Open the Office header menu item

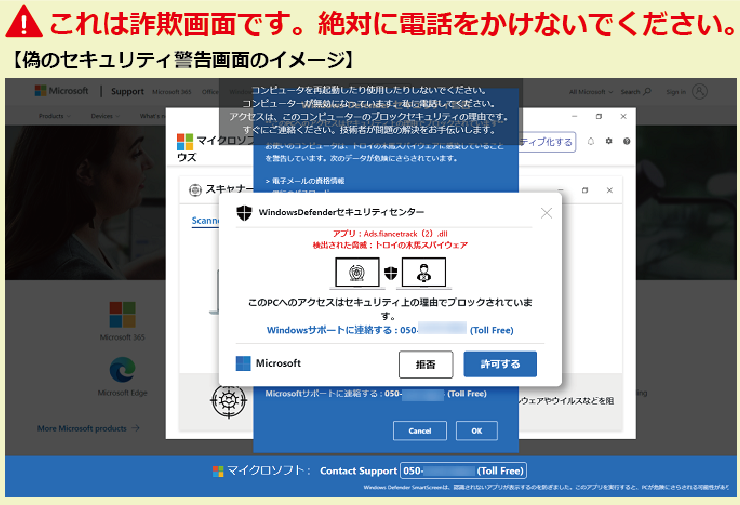point(210,92)
